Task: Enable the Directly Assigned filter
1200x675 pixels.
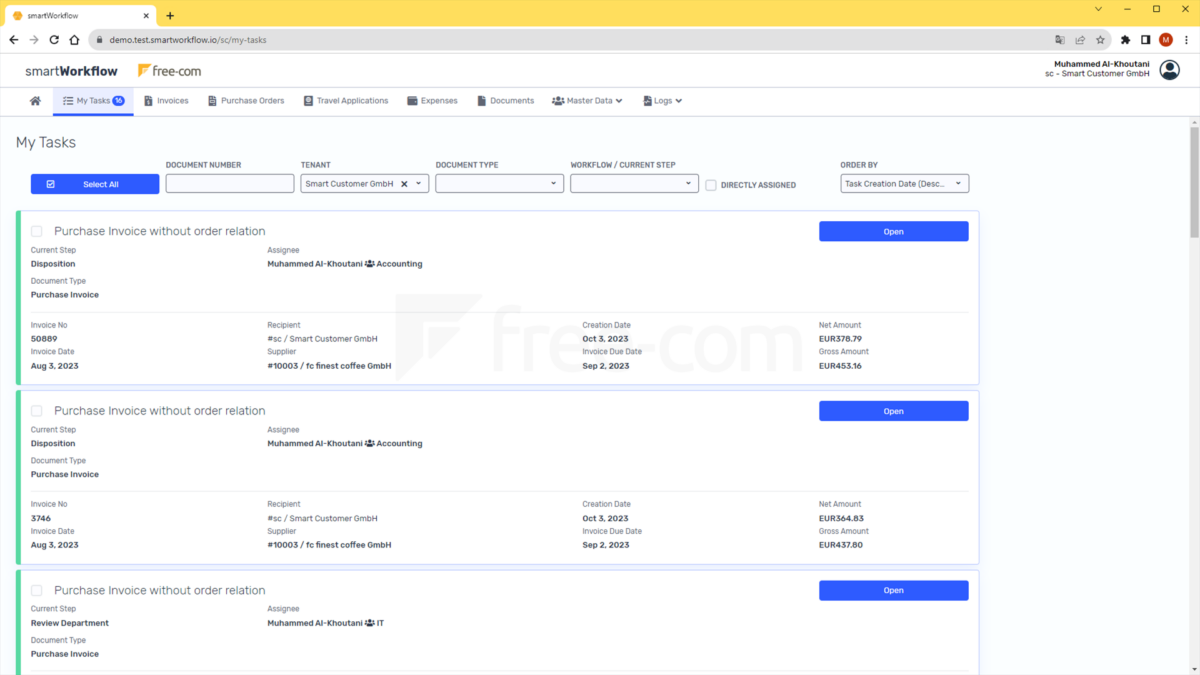Action: [x=711, y=184]
